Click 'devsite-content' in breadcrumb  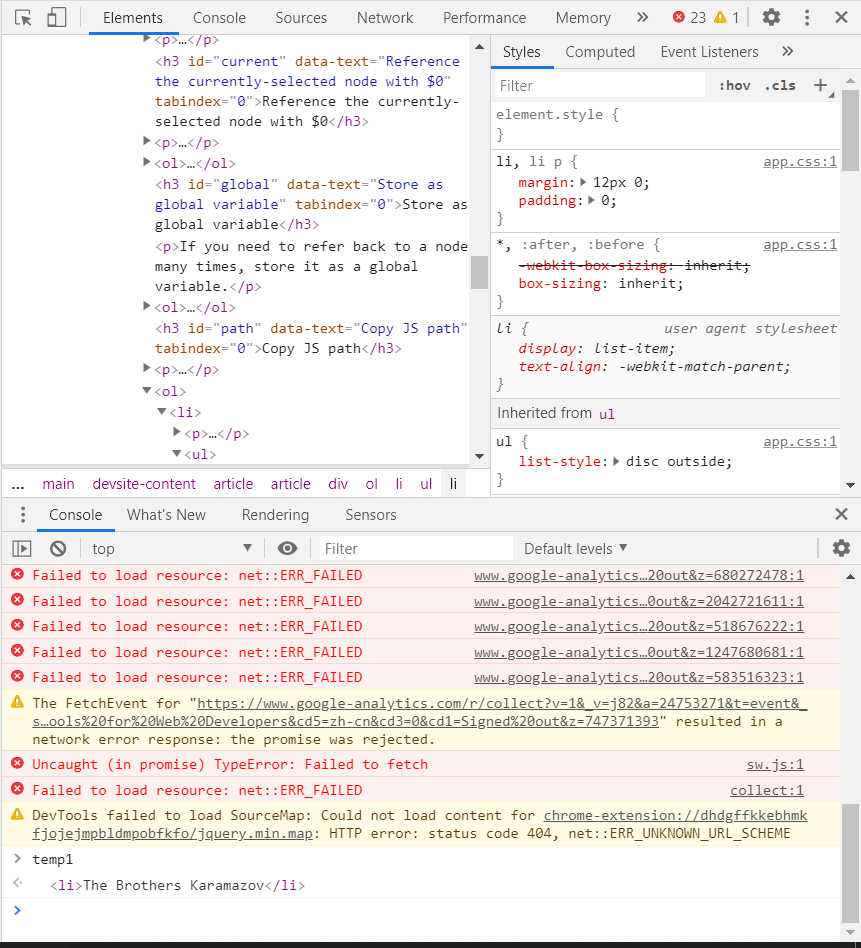pos(144,484)
